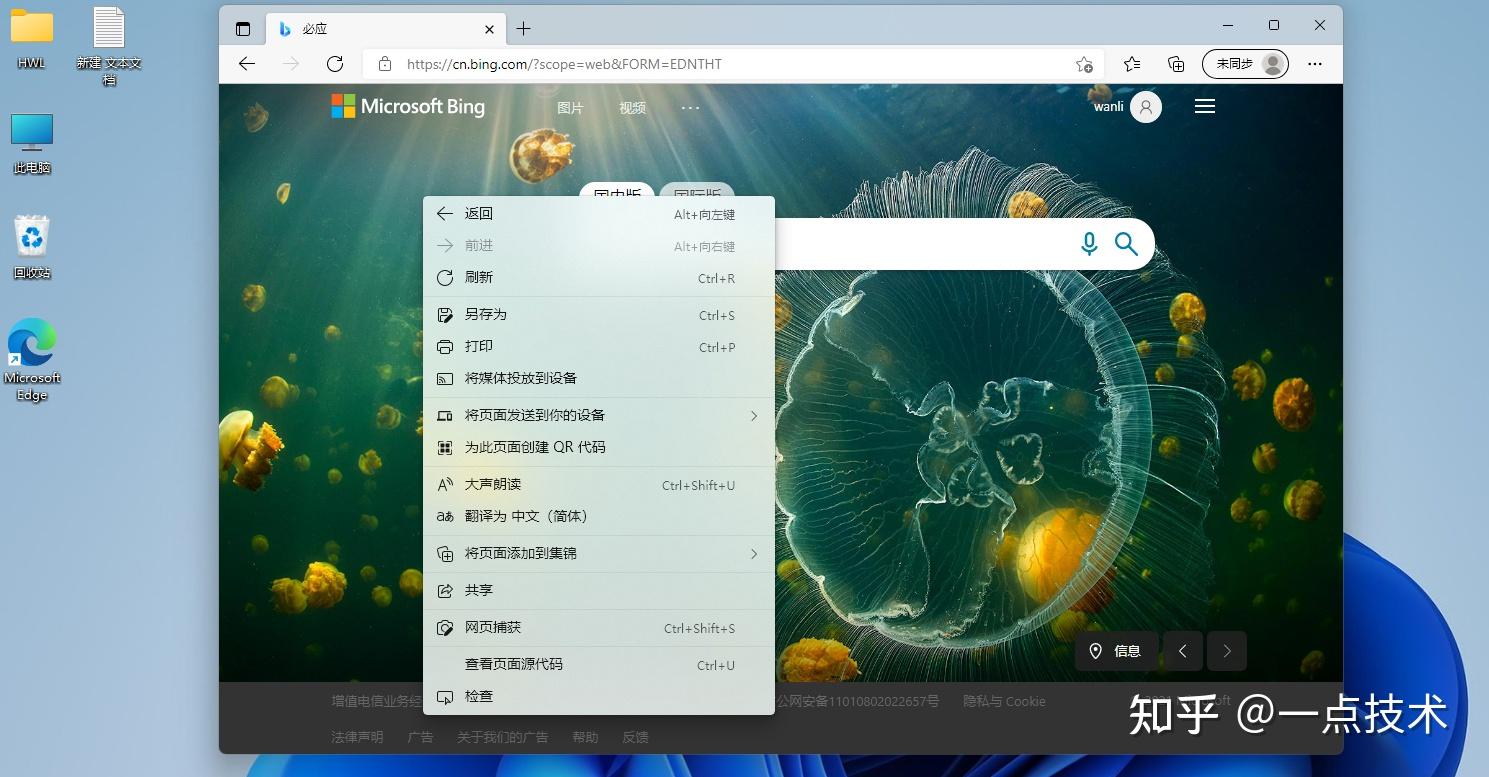
Task: Choose 将媒体投放到设备 in the context menu
Action: coord(599,378)
